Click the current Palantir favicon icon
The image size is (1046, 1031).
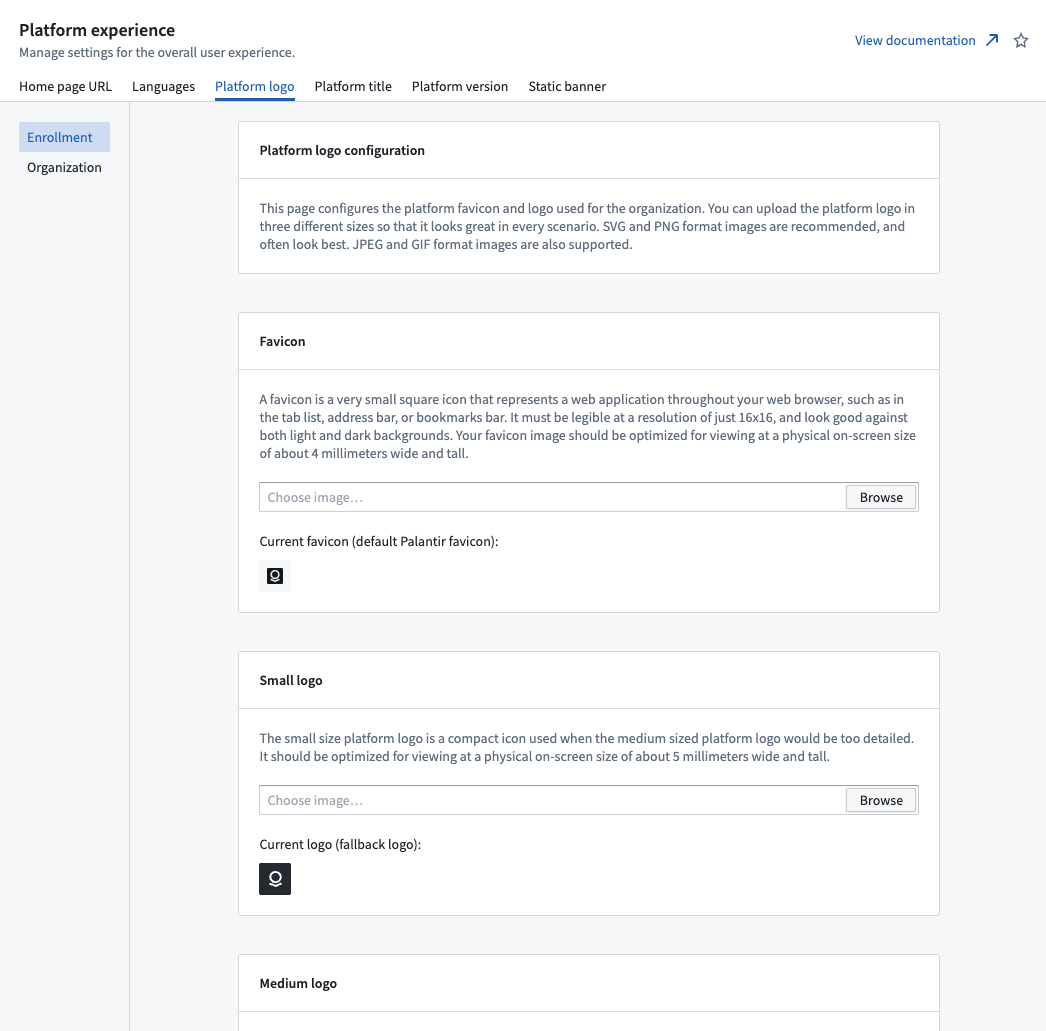[x=275, y=576]
